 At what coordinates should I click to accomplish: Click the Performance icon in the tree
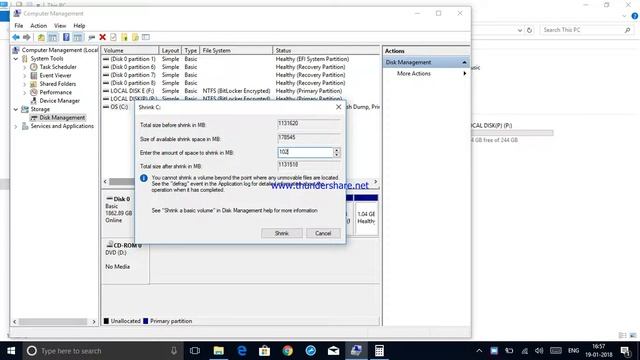click(x=34, y=92)
